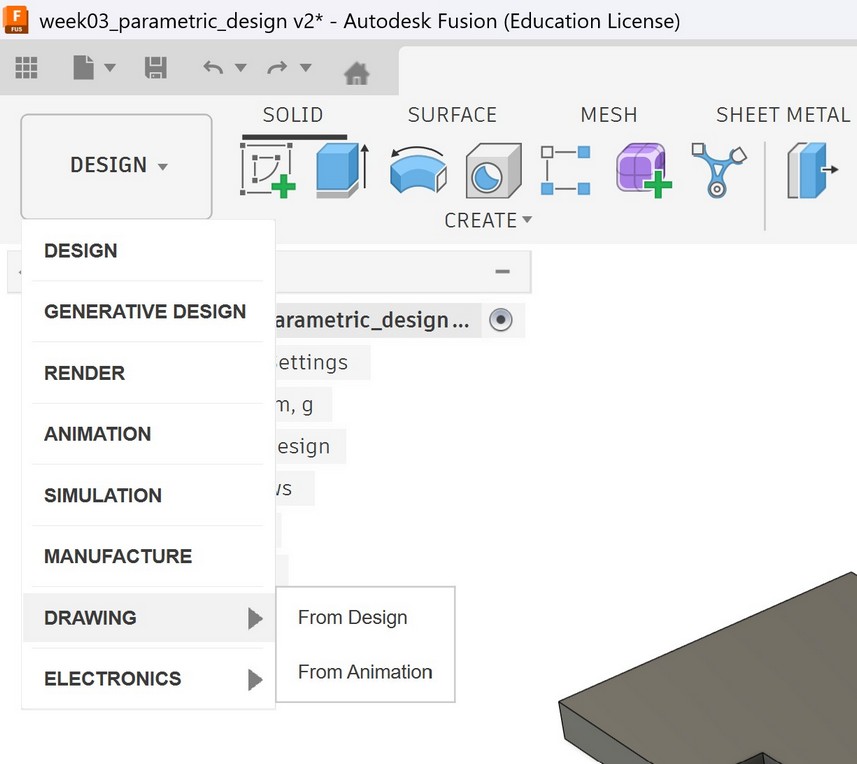
Task: Select the ELECTRONICS menu entry
Action: pyautogui.click(x=148, y=679)
